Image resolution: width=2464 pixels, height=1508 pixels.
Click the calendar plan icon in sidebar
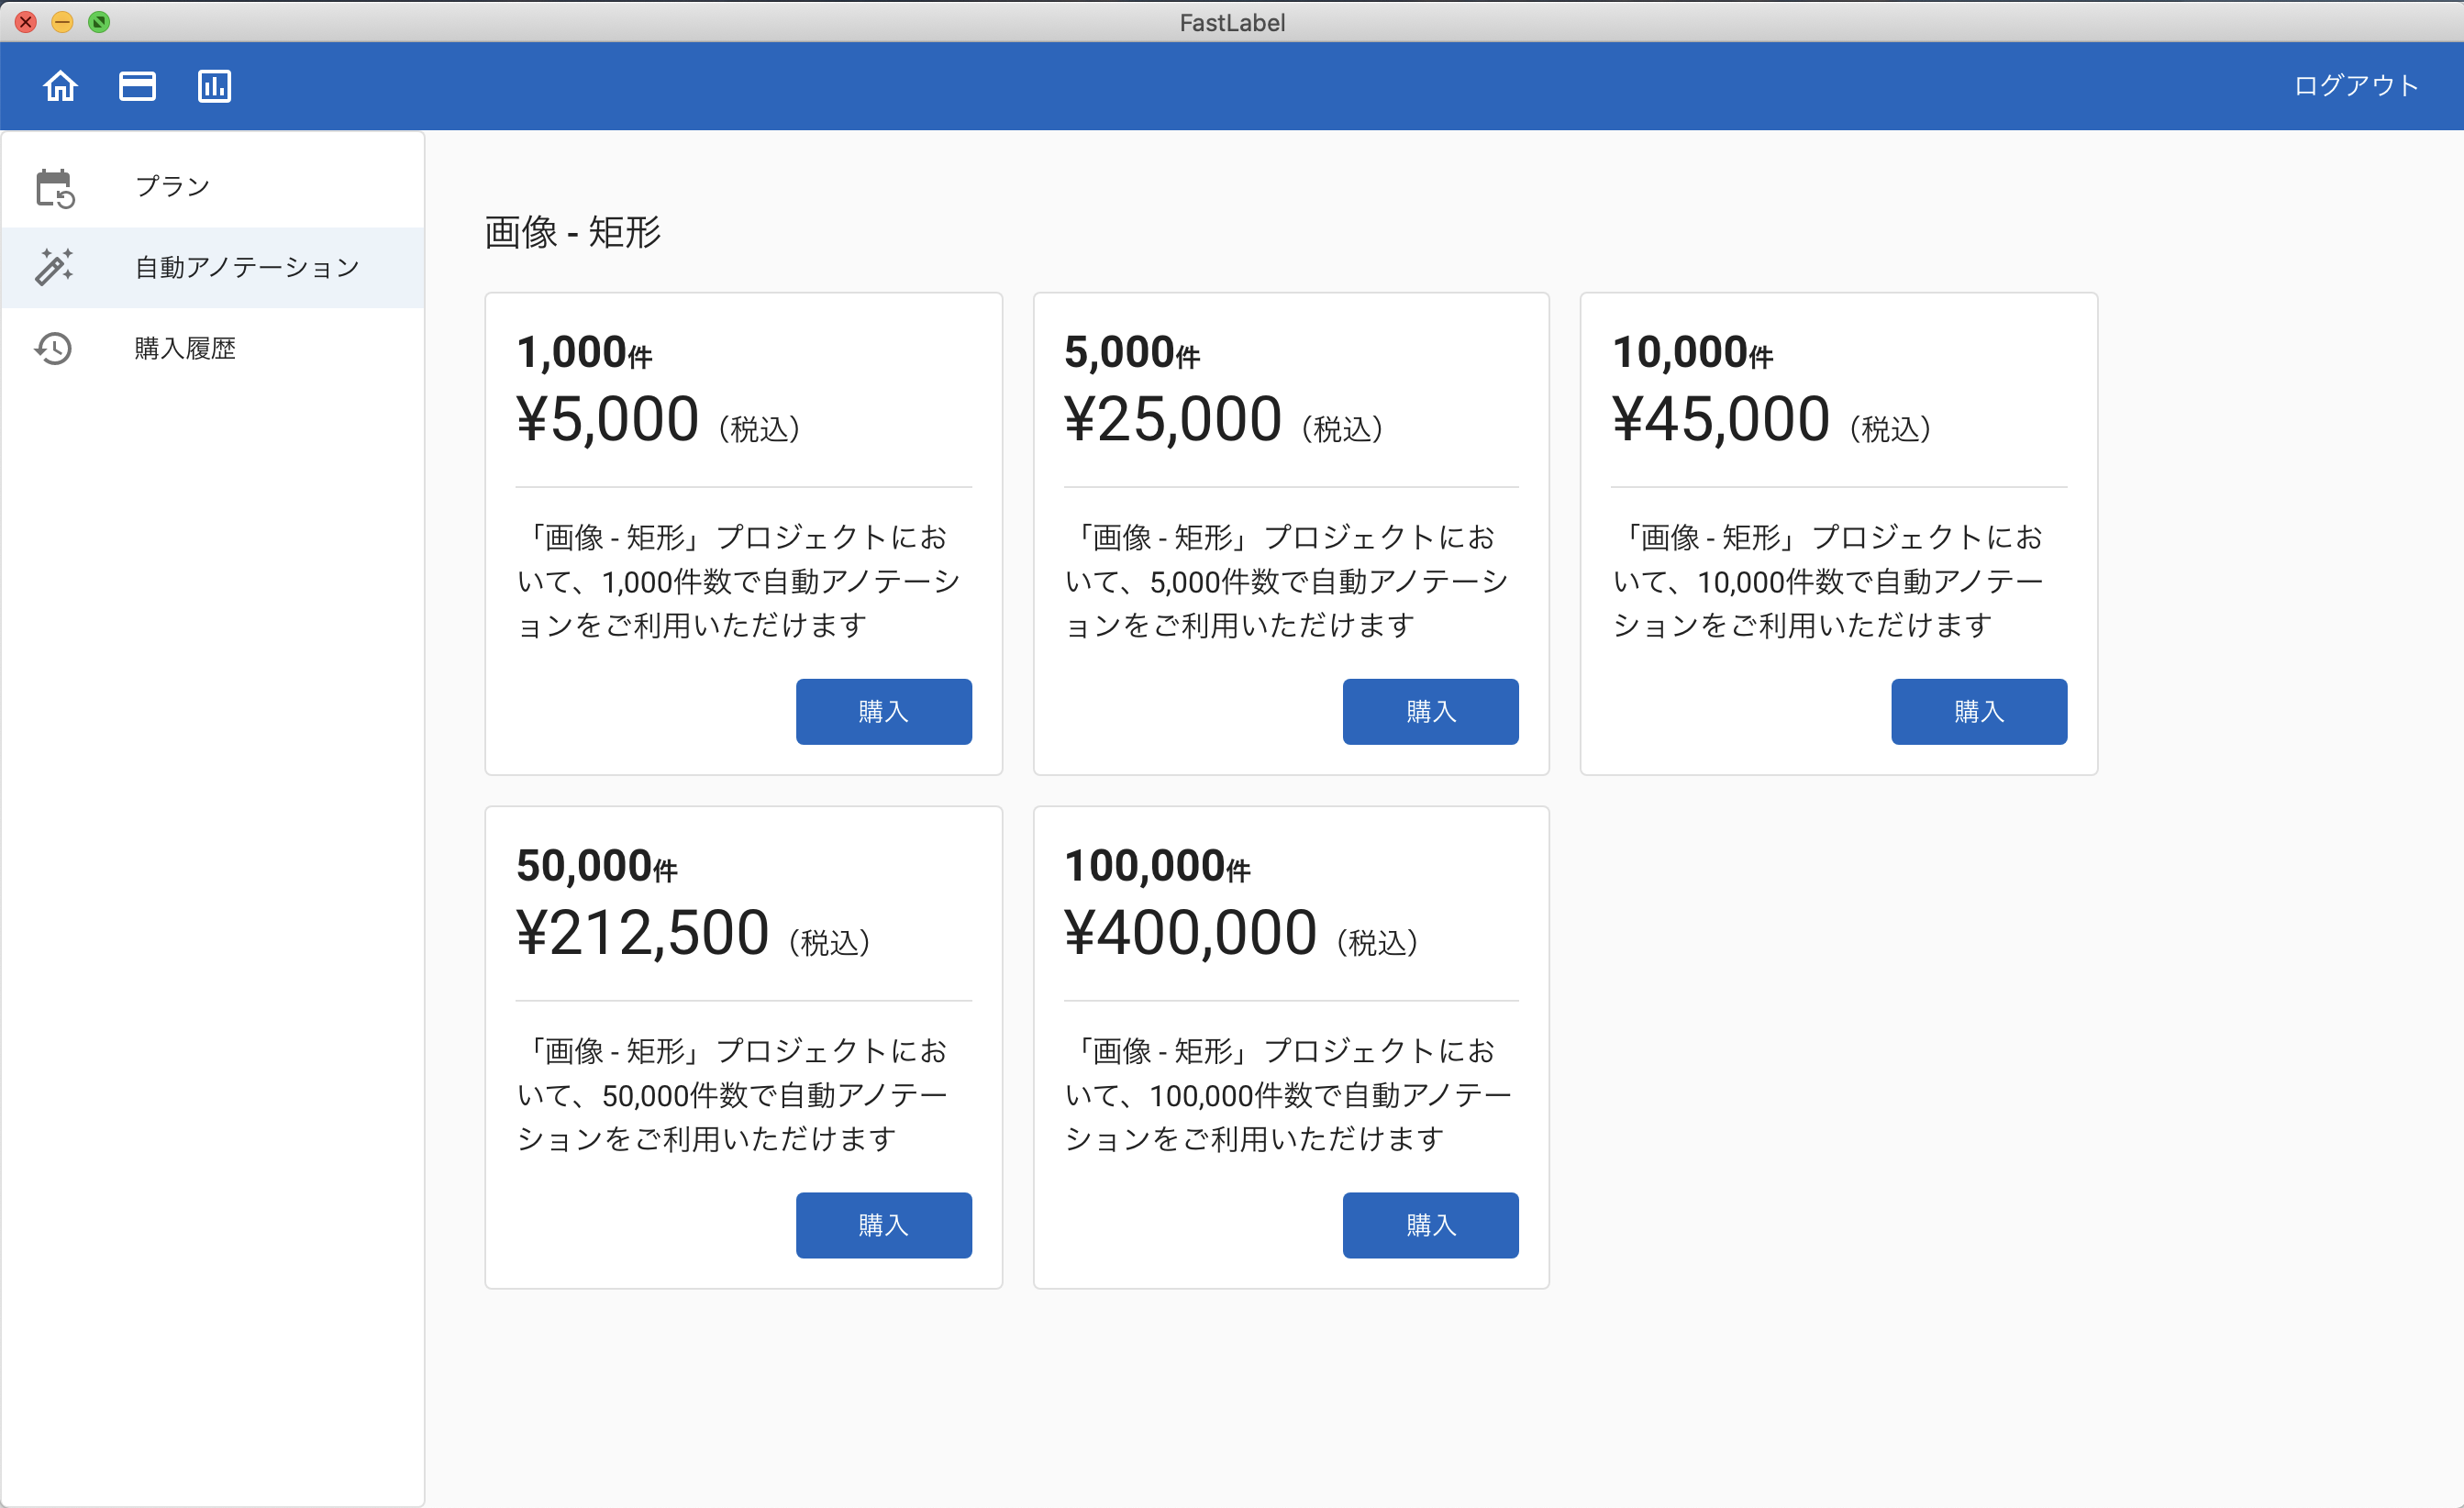coord(55,187)
